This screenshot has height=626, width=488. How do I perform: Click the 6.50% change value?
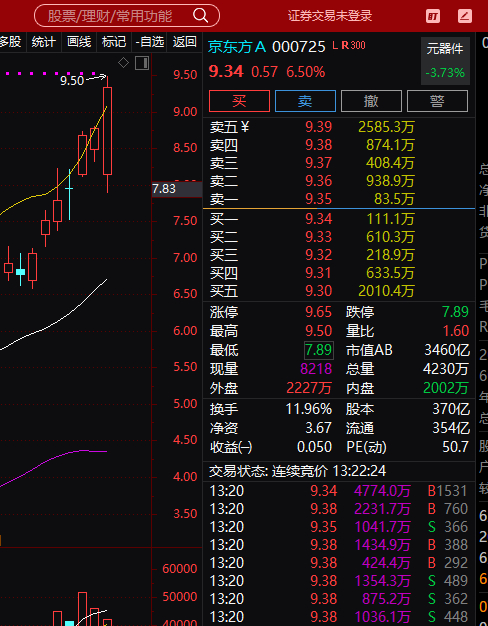[305, 72]
